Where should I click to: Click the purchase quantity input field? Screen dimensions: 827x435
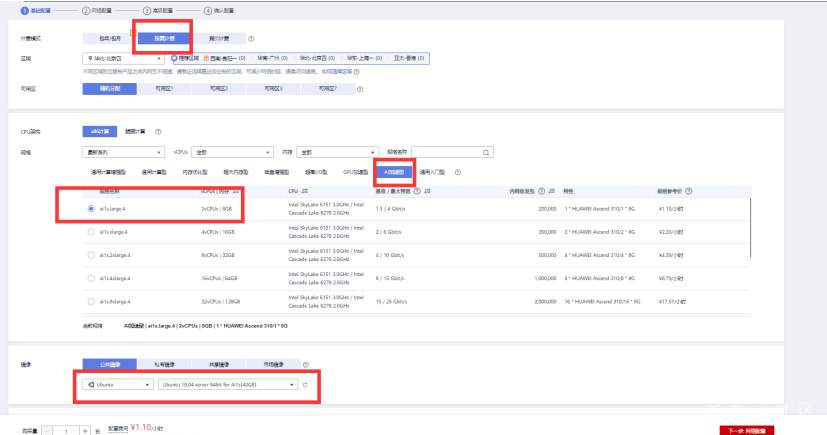click(x=66, y=431)
